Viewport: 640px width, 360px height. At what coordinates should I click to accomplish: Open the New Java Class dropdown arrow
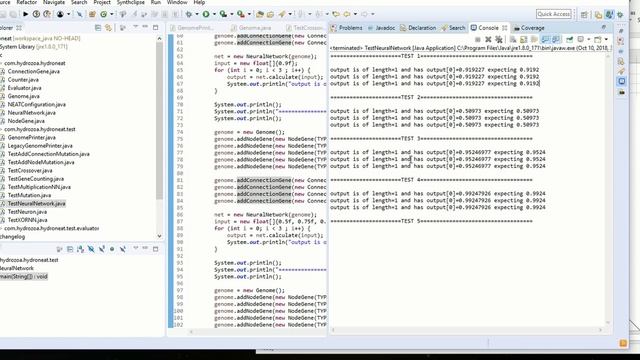(111, 14)
